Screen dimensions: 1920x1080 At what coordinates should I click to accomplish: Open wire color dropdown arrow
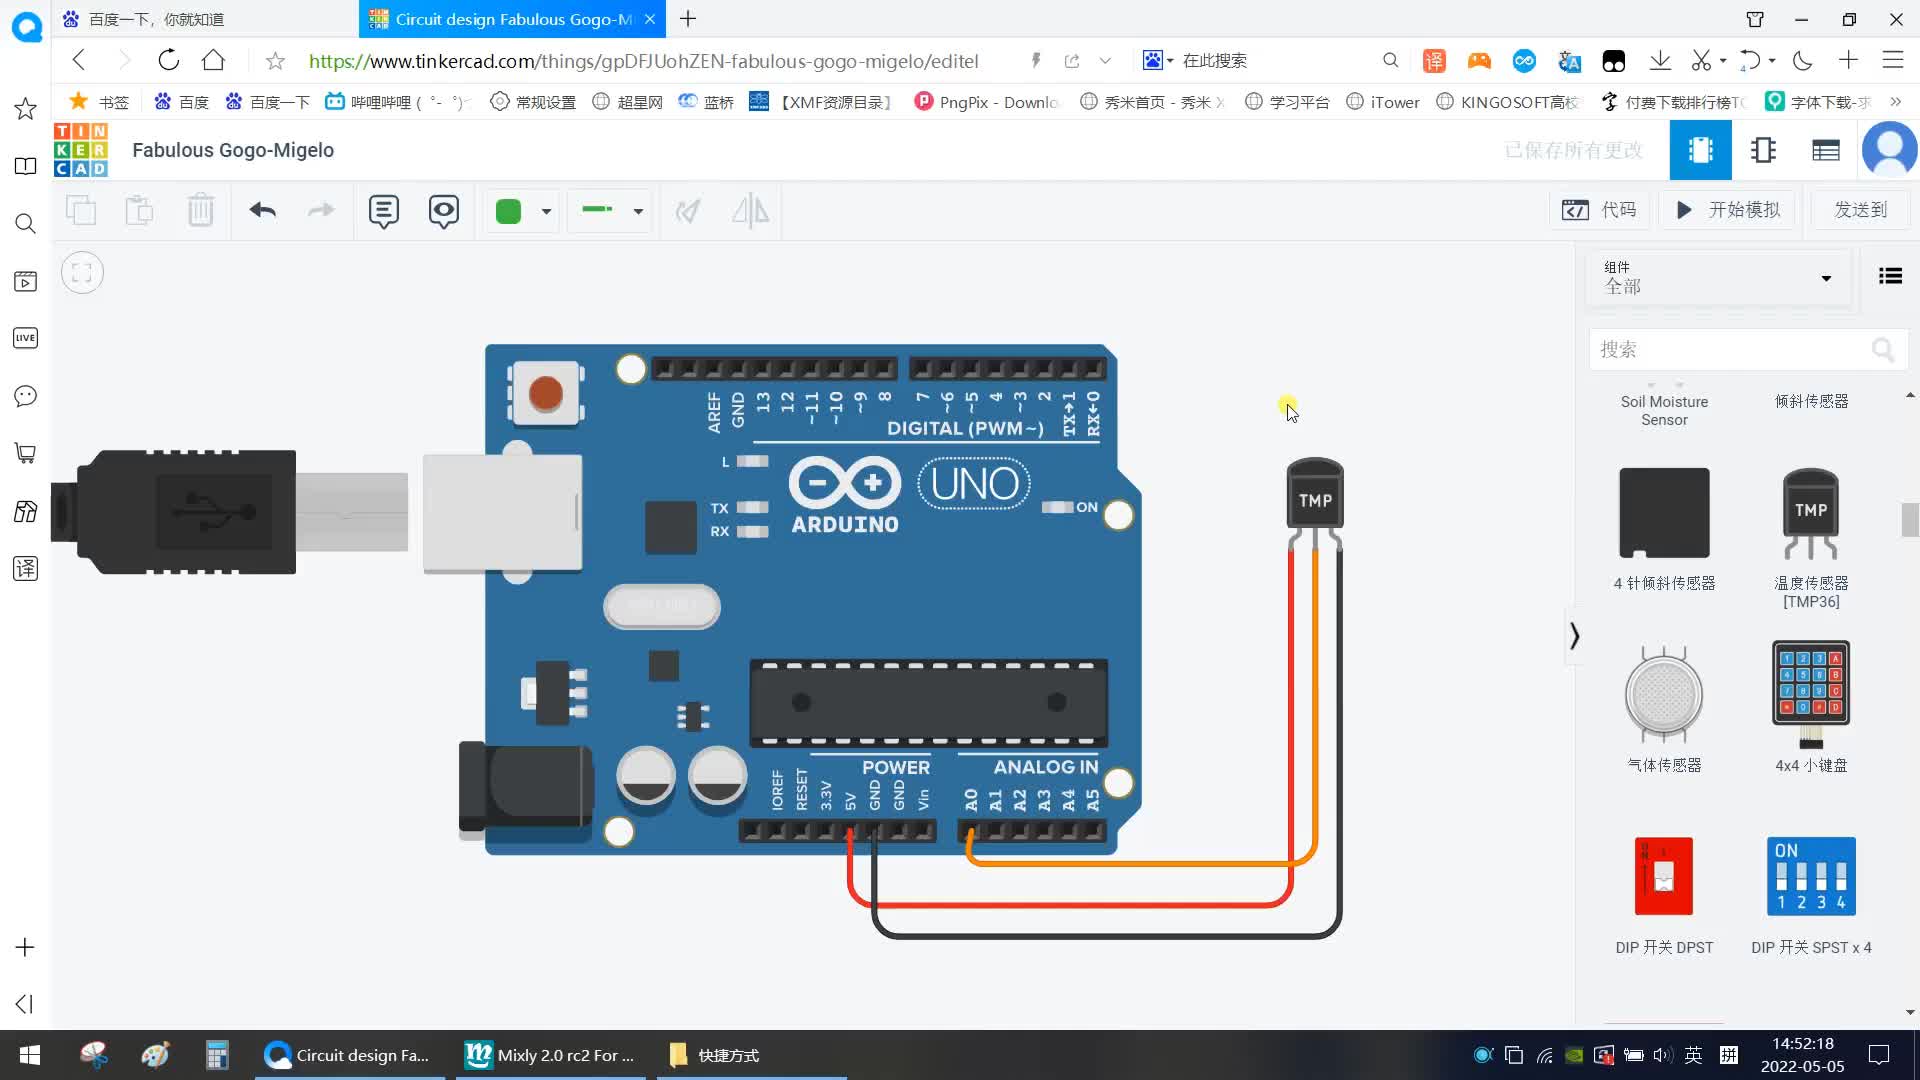click(546, 211)
